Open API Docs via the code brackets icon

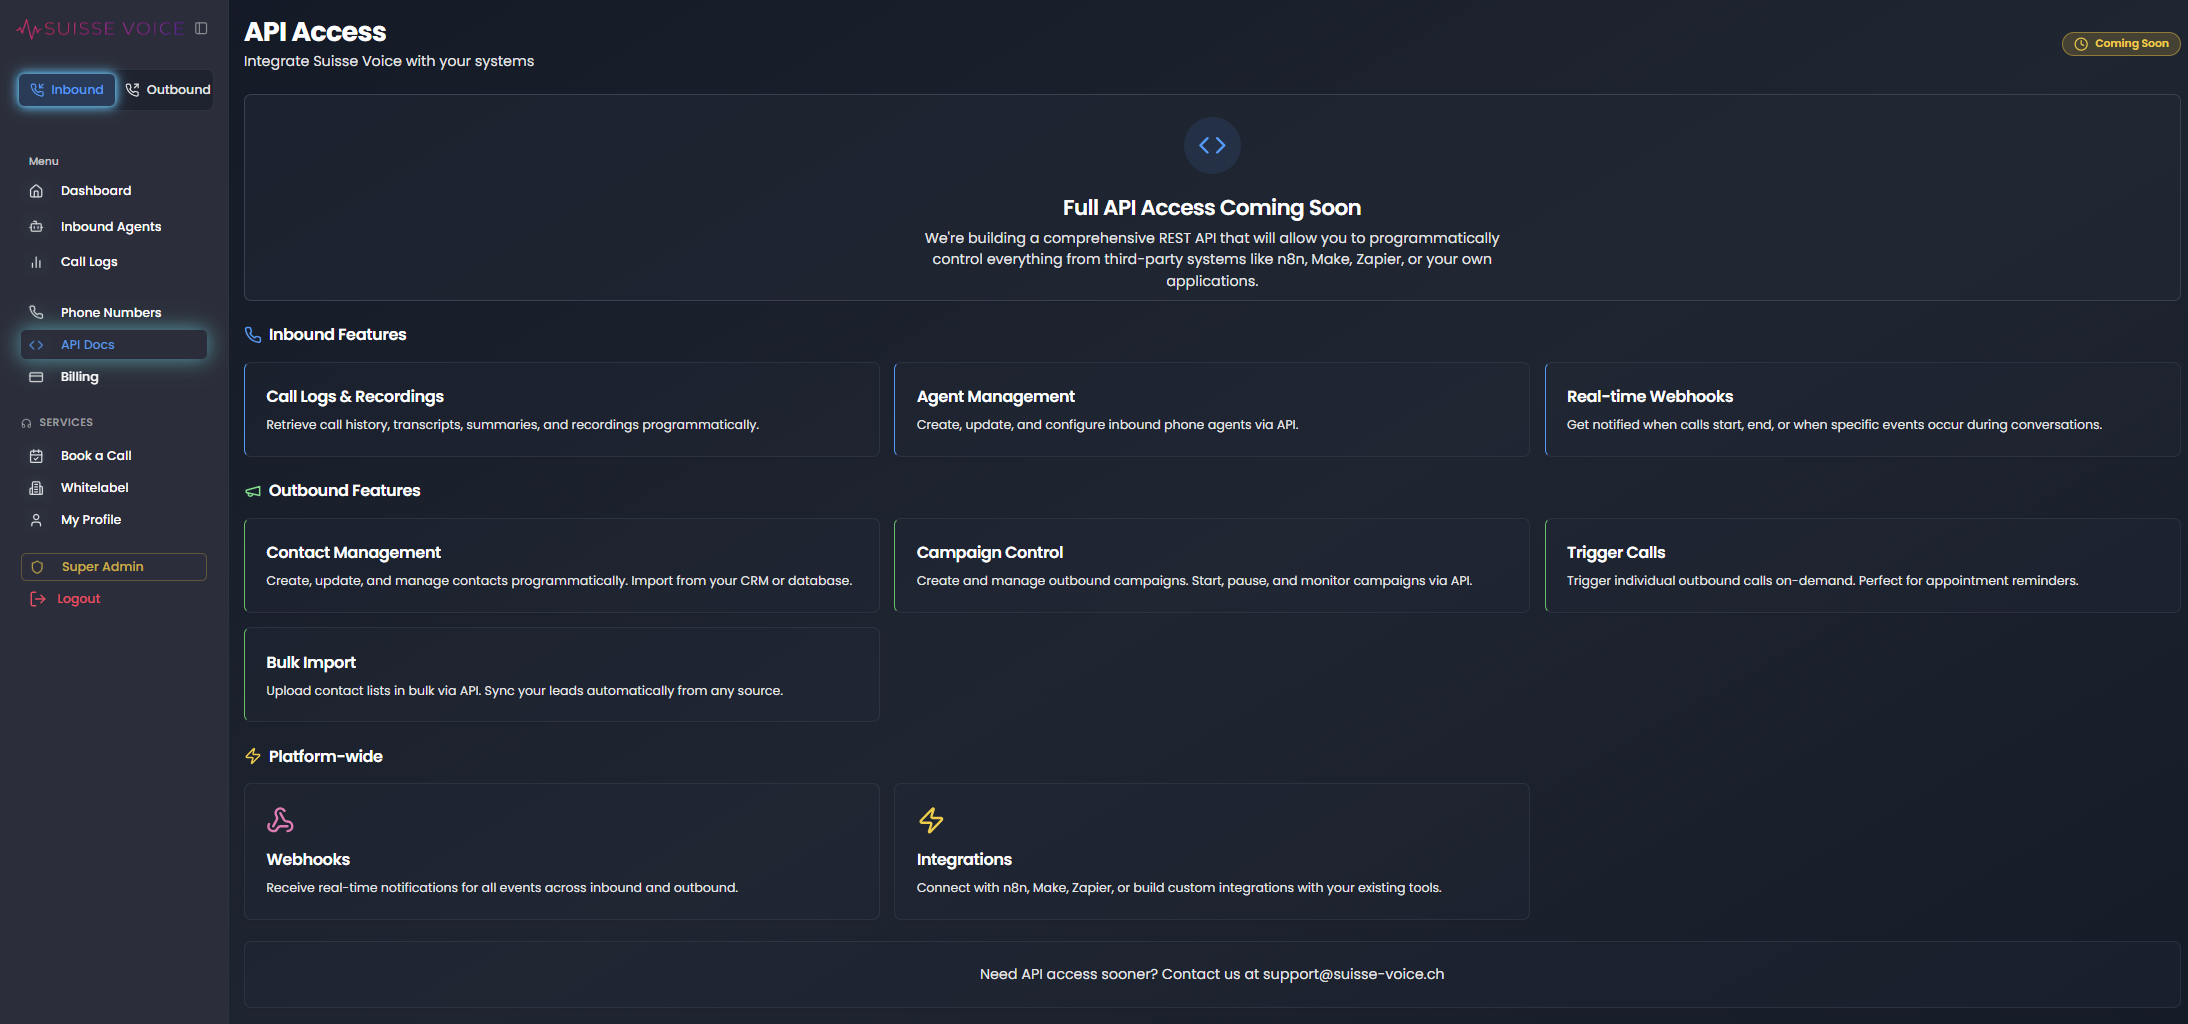pyautogui.click(x=37, y=344)
